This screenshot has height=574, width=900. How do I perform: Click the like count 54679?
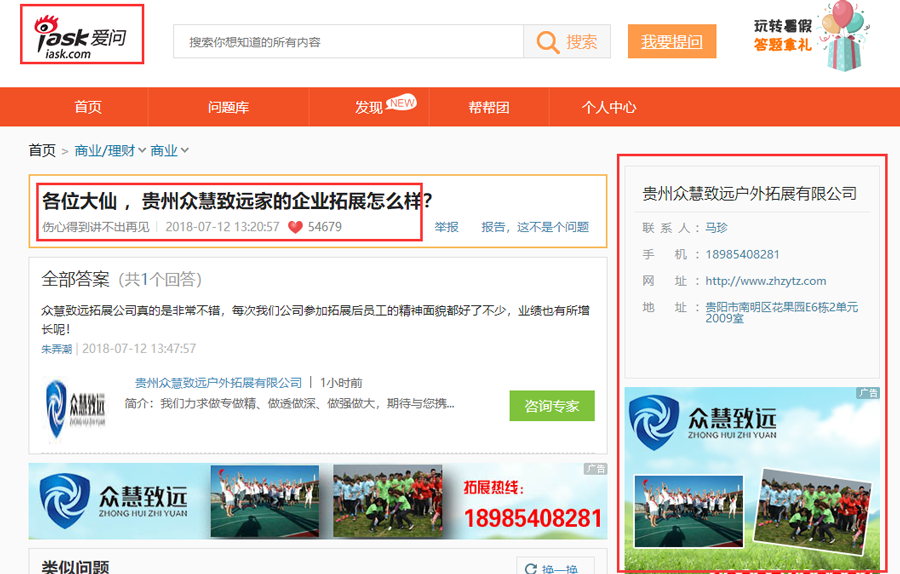(325, 227)
